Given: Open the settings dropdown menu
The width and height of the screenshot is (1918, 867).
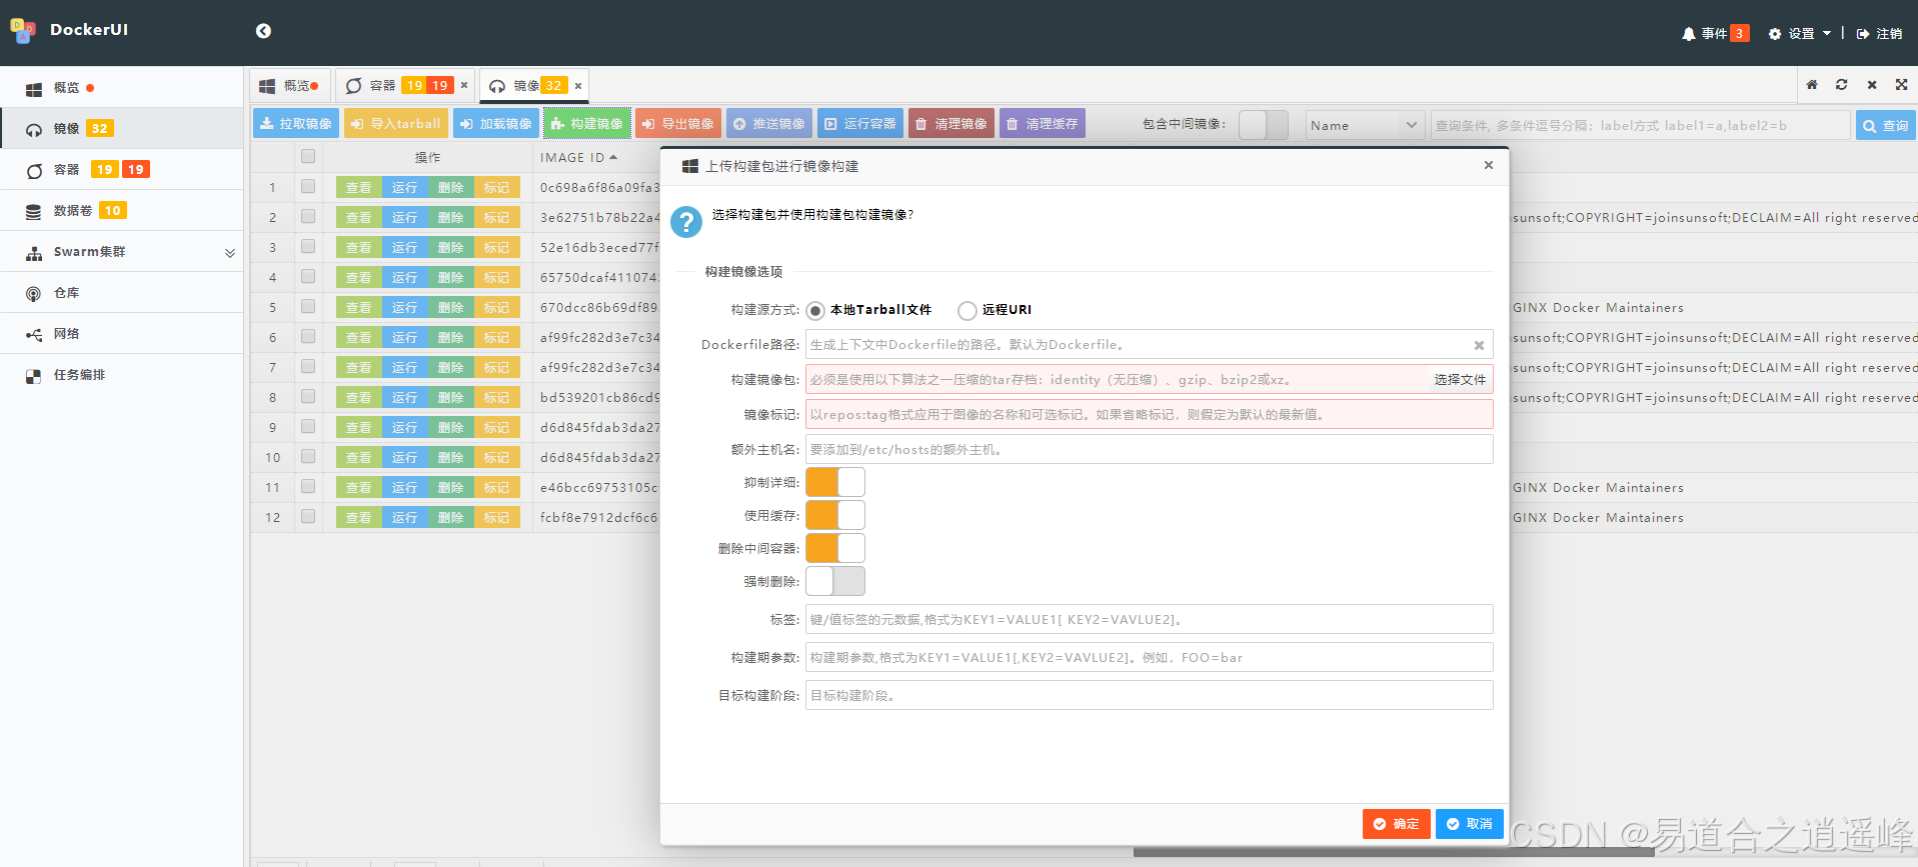Looking at the screenshot, I should click(1800, 34).
